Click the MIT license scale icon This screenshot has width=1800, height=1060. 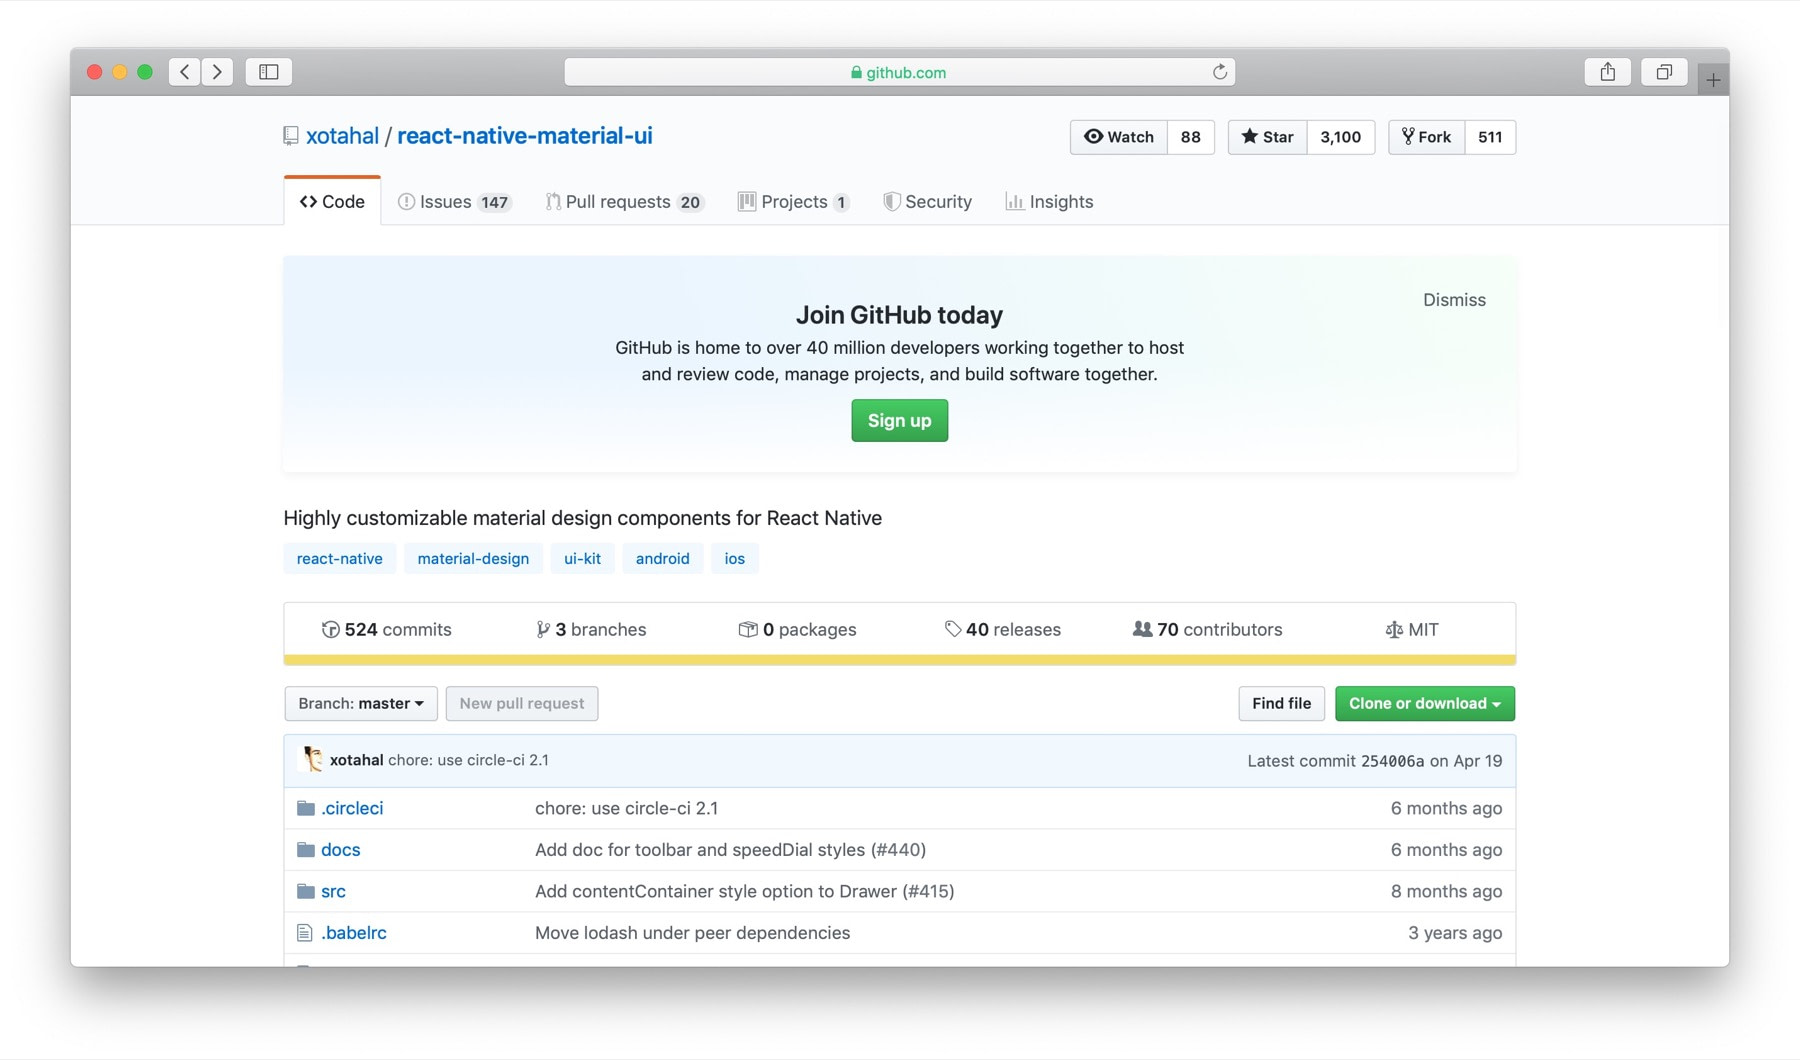pyautogui.click(x=1394, y=629)
